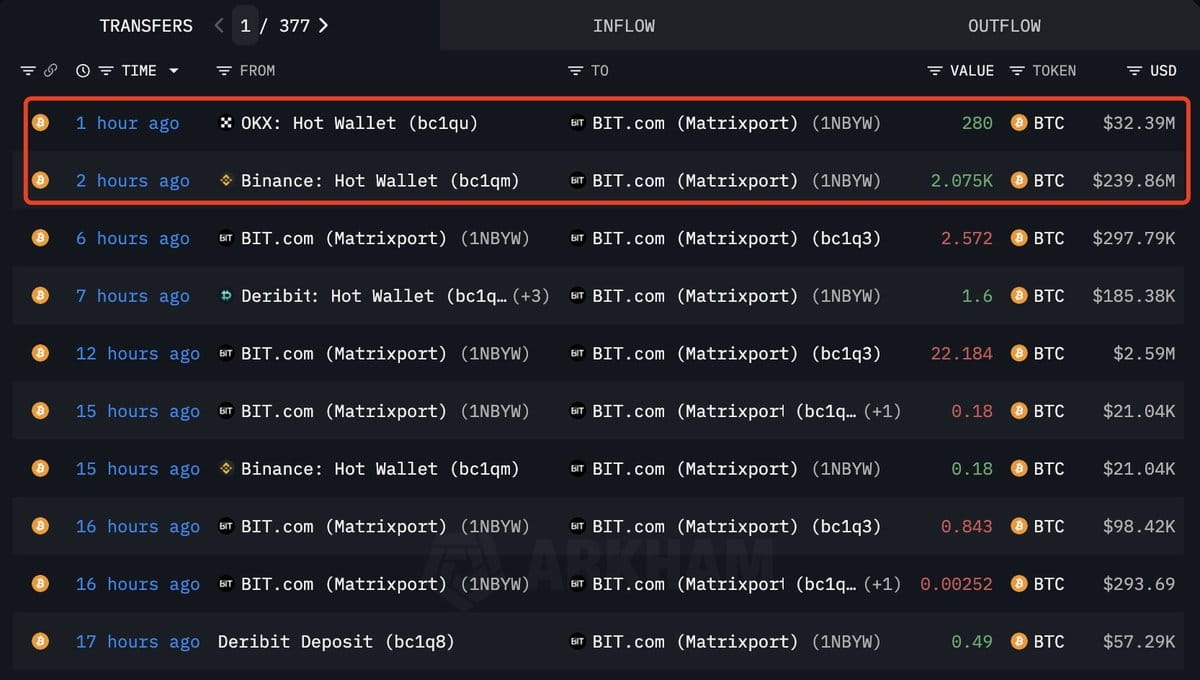Click the filter icon next to TO column
Screen dimensions: 1200x680
pyautogui.click(x=576, y=71)
